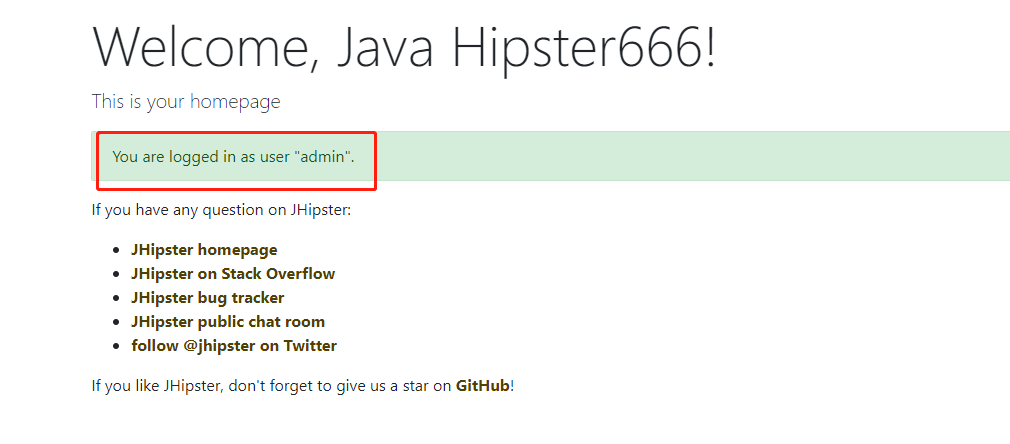Viewport: 1010px width, 444px height.
Task: Open JHipster on Stack Overflow link
Action: click(233, 273)
